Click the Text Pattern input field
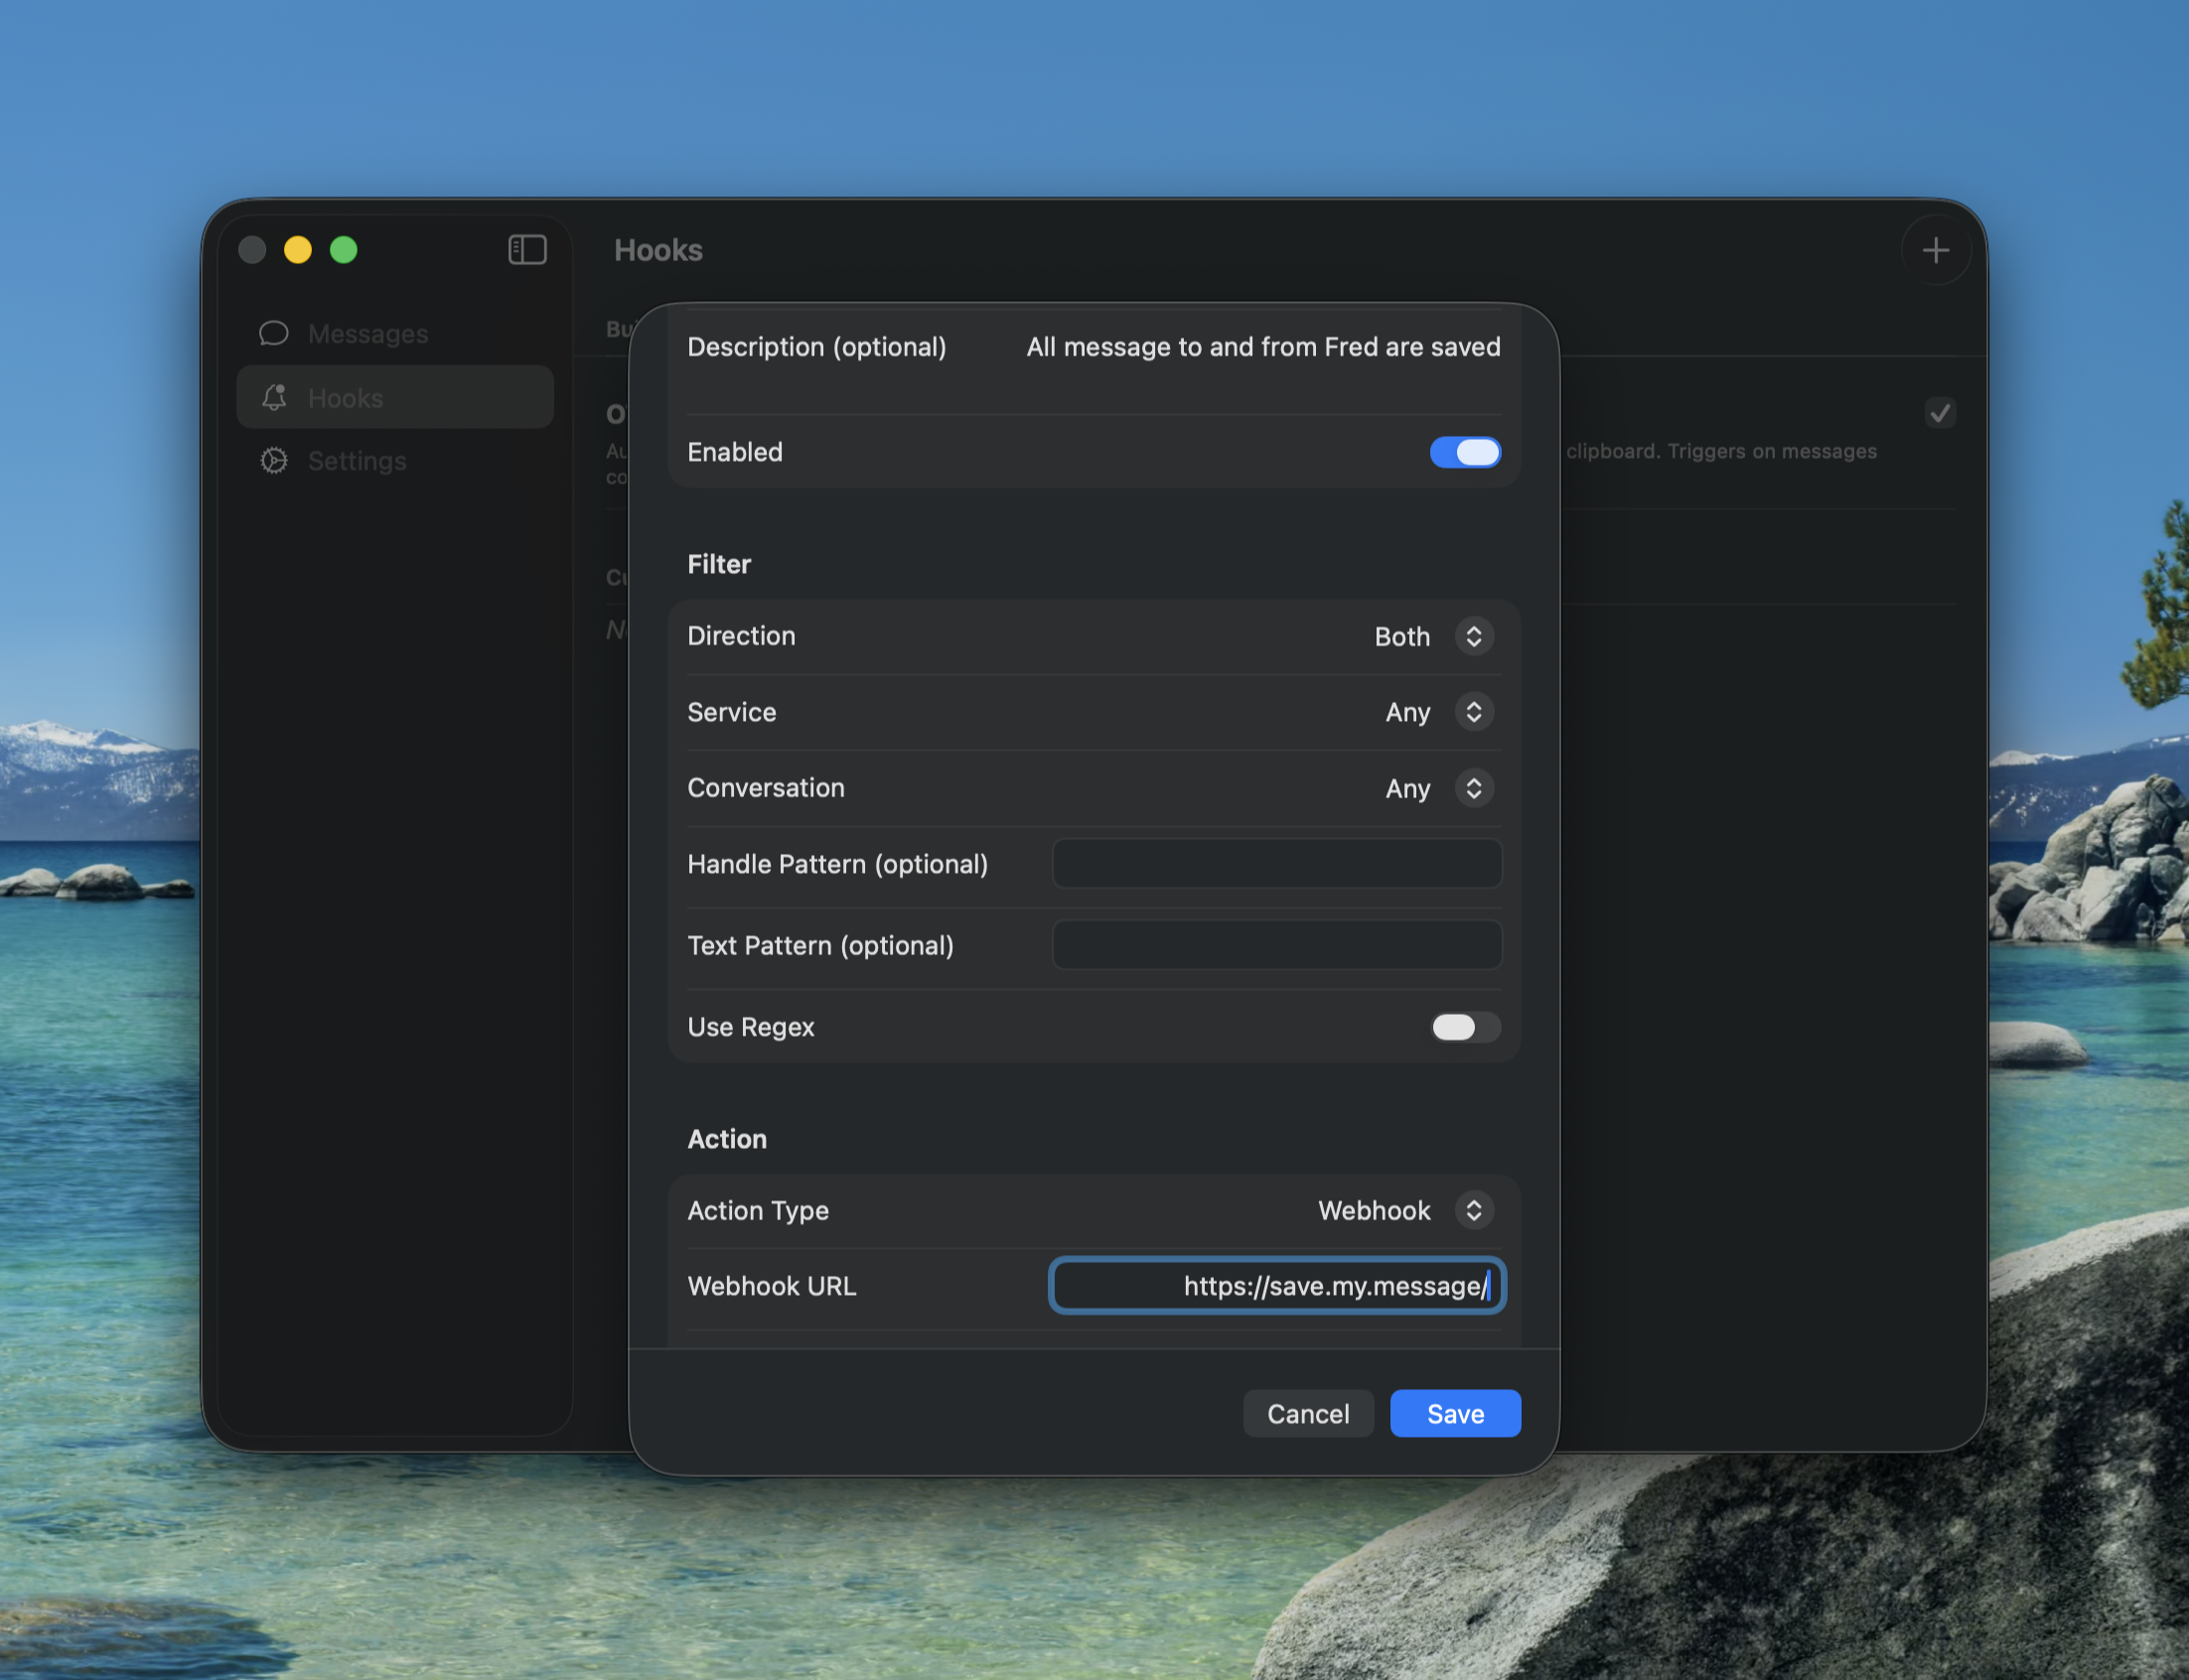The height and width of the screenshot is (1680, 2189). (x=1276, y=944)
